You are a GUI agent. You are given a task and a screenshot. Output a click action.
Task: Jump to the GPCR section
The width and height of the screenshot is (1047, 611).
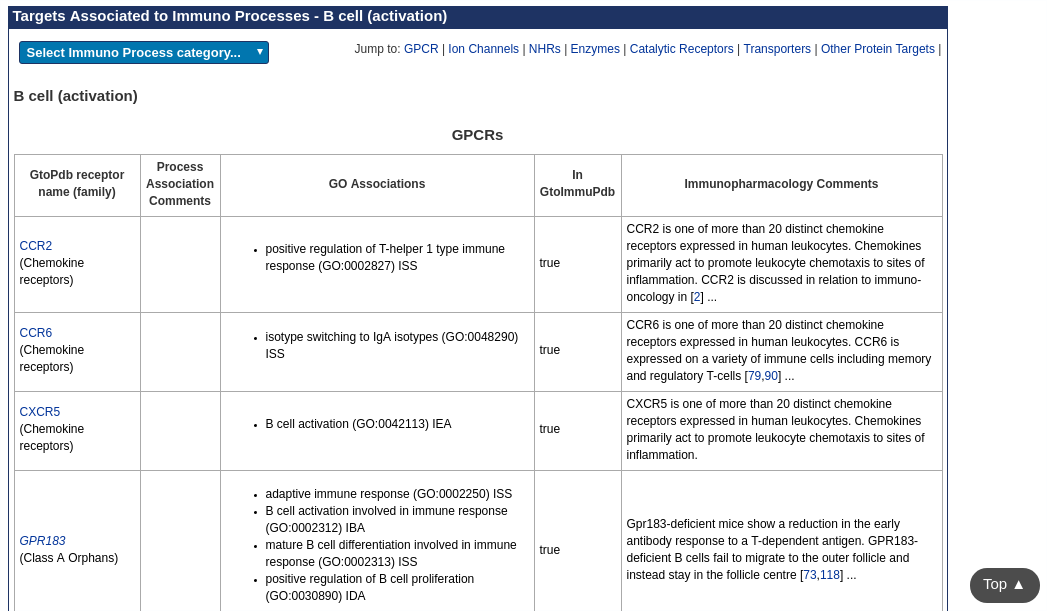(421, 49)
